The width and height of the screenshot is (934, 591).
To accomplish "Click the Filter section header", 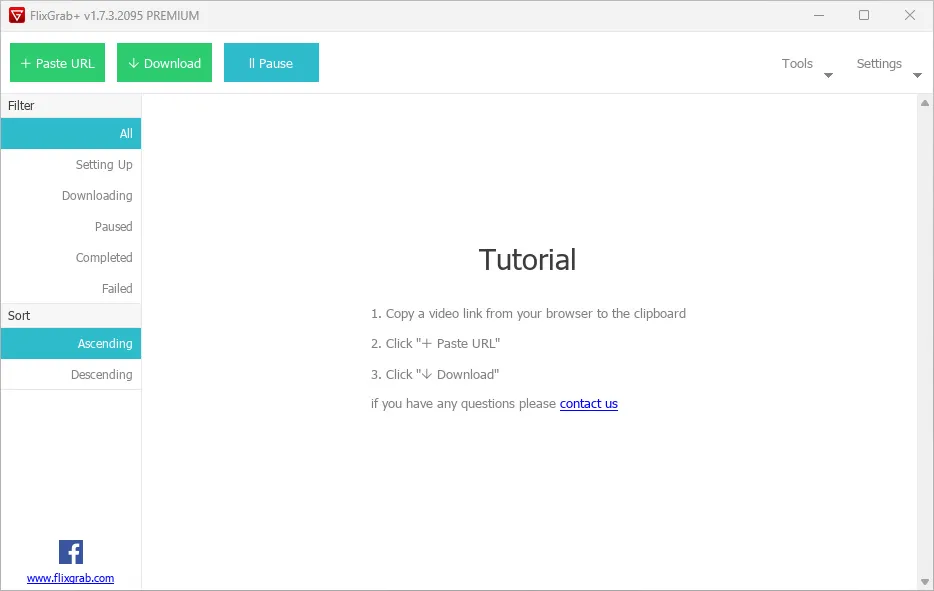I will tap(71, 105).
